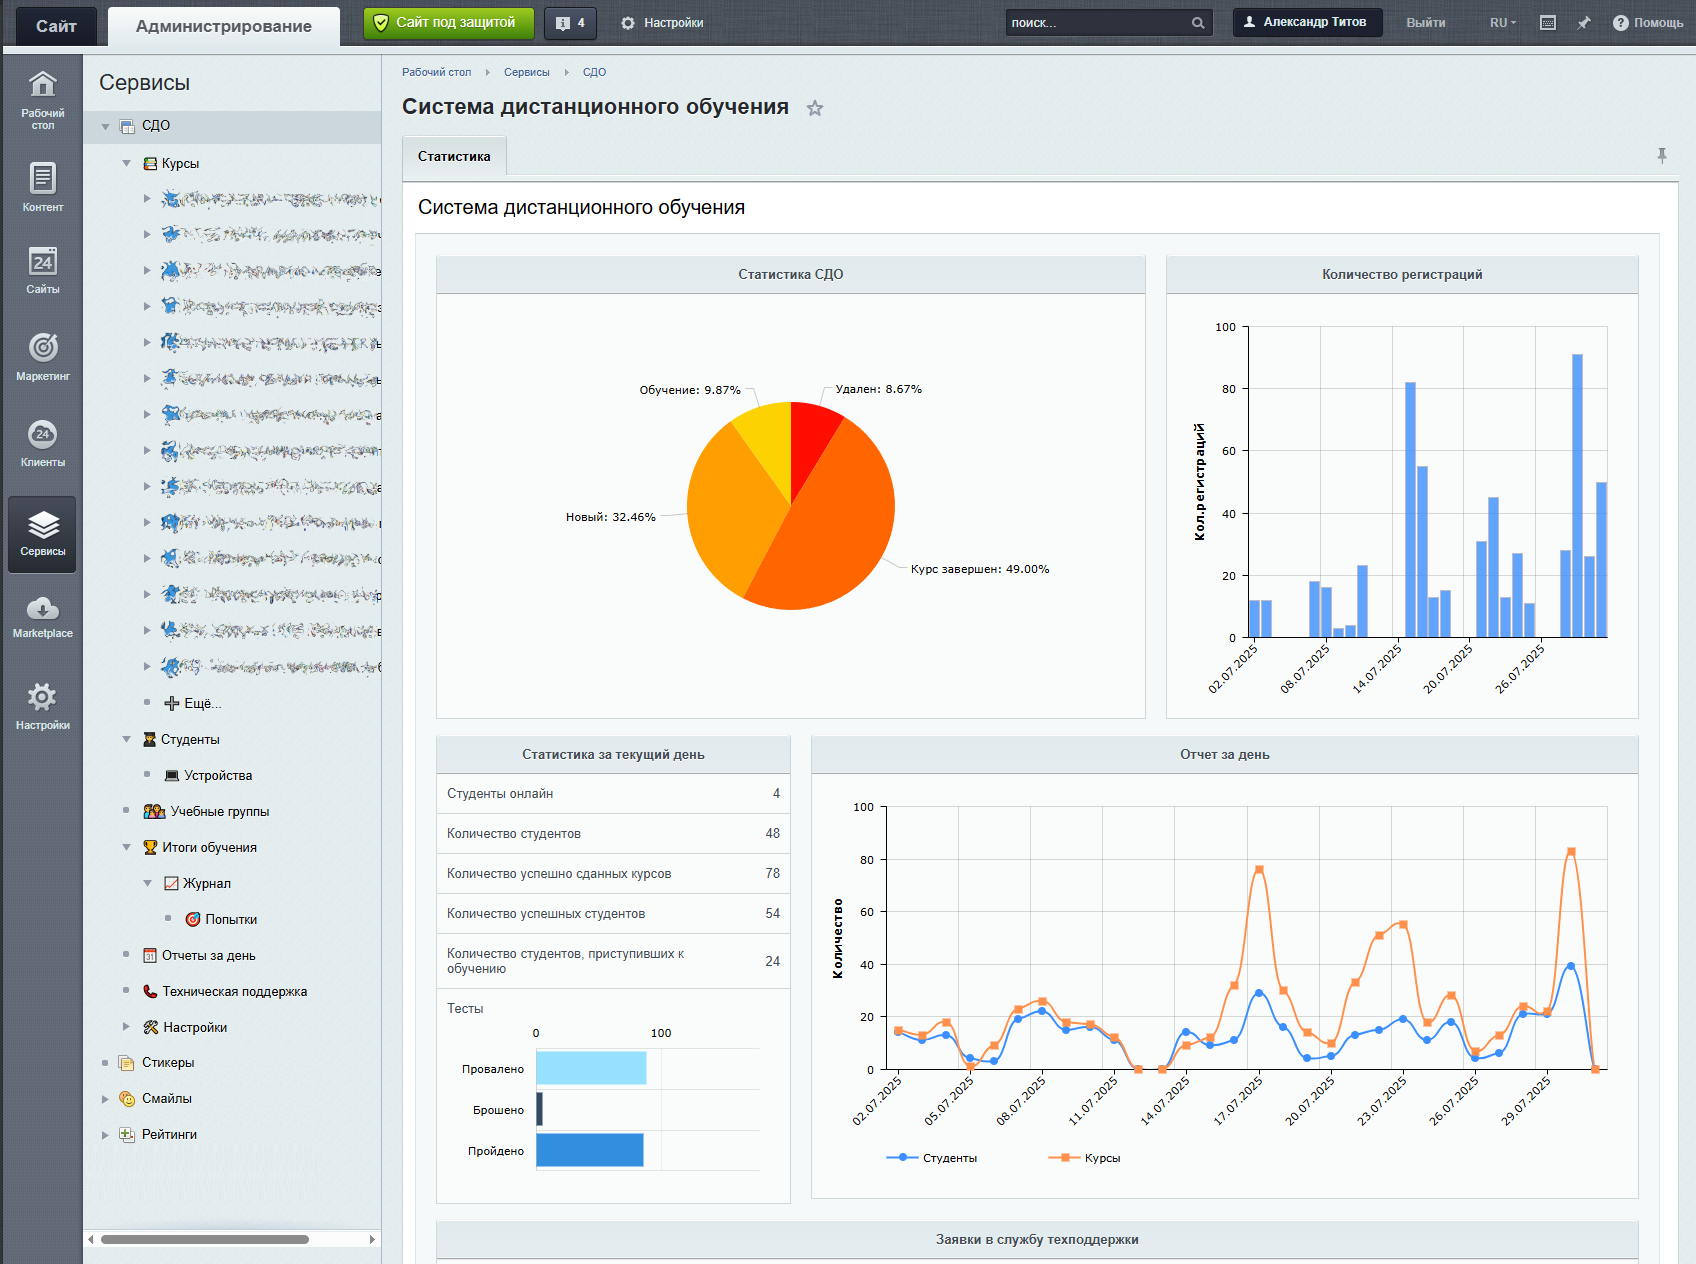This screenshot has width=1696, height=1264.
Task: Open the Clients sidebar section
Action: click(42, 443)
